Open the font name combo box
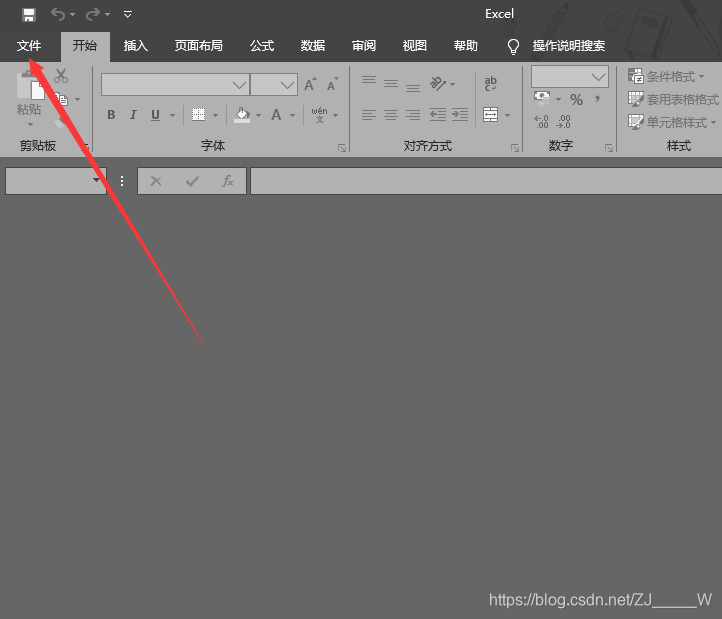 click(175, 85)
